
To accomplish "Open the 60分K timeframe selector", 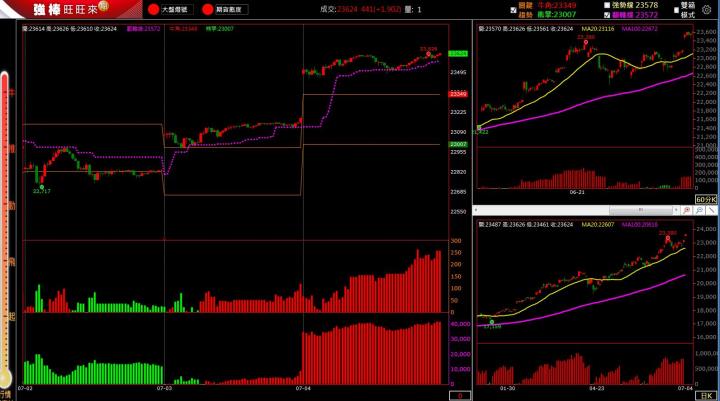I will [x=706, y=200].
